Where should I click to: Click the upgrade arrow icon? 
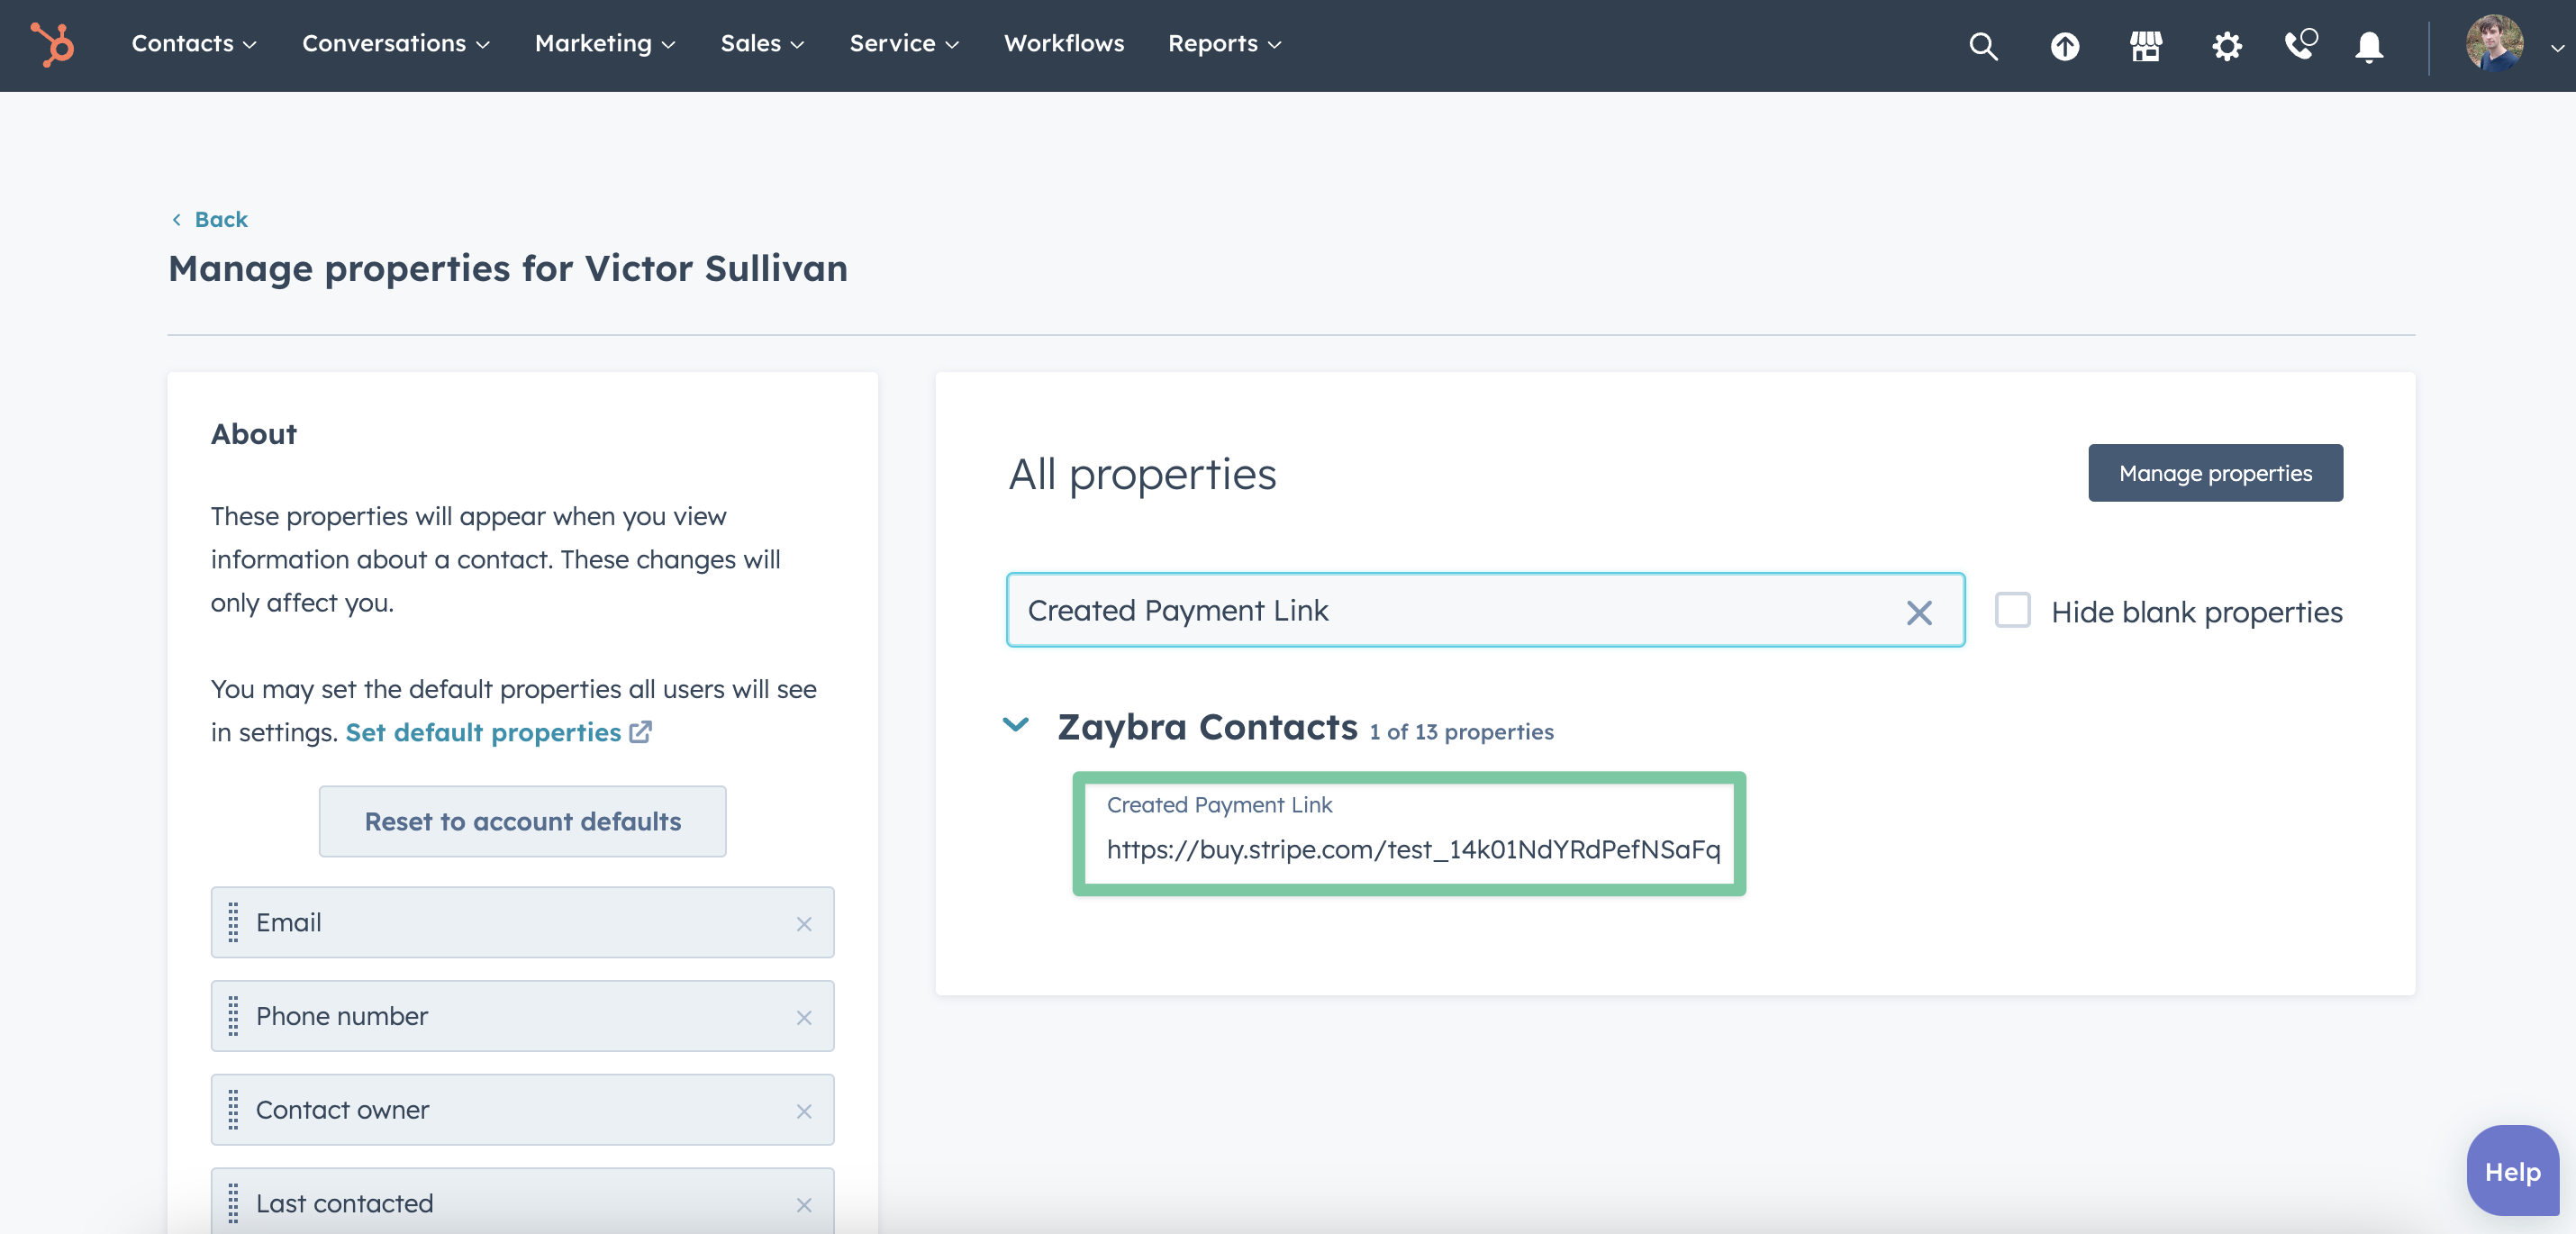[x=2064, y=46]
